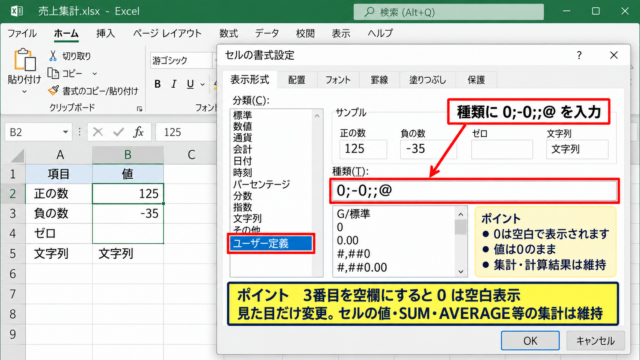Switch to the Page Layout ribbon tab
640x360 pixels.
pos(167,33)
